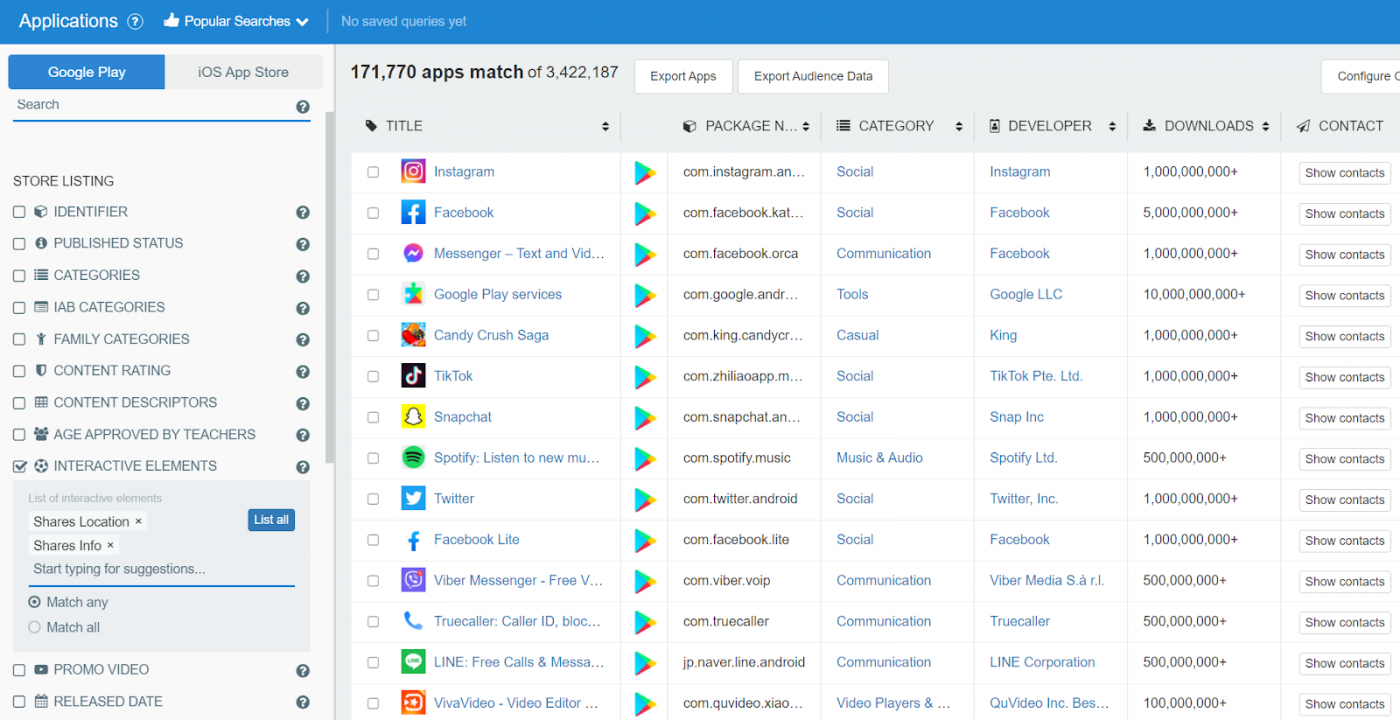Viewport: 1400px width, 720px height.
Task: Open the Viber Media S.à r.l. developer link
Action: pos(1047,580)
